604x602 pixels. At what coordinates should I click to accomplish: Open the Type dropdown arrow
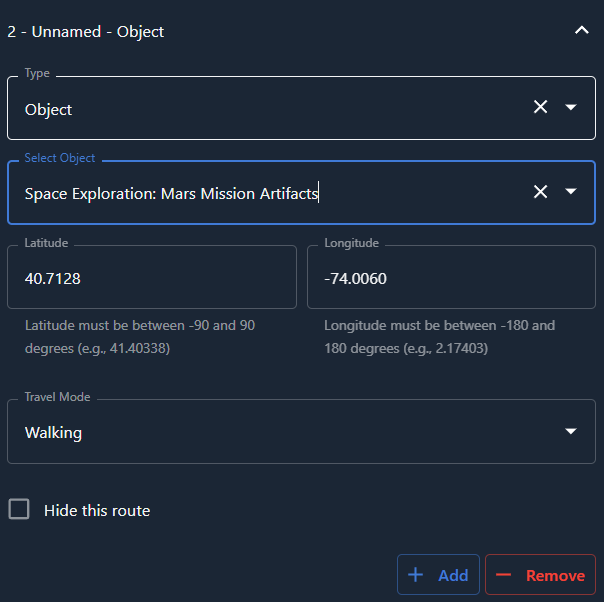pyautogui.click(x=571, y=107)
